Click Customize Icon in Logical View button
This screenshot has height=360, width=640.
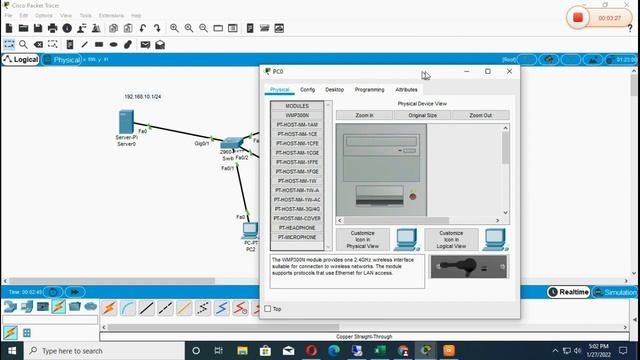[x=451, y=240]
